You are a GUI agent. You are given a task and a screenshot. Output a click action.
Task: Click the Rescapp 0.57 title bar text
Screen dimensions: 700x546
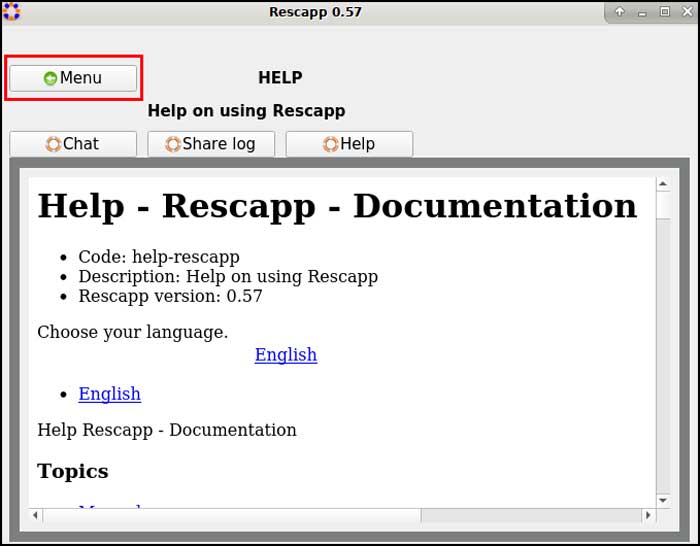click(x=315, y=12)
